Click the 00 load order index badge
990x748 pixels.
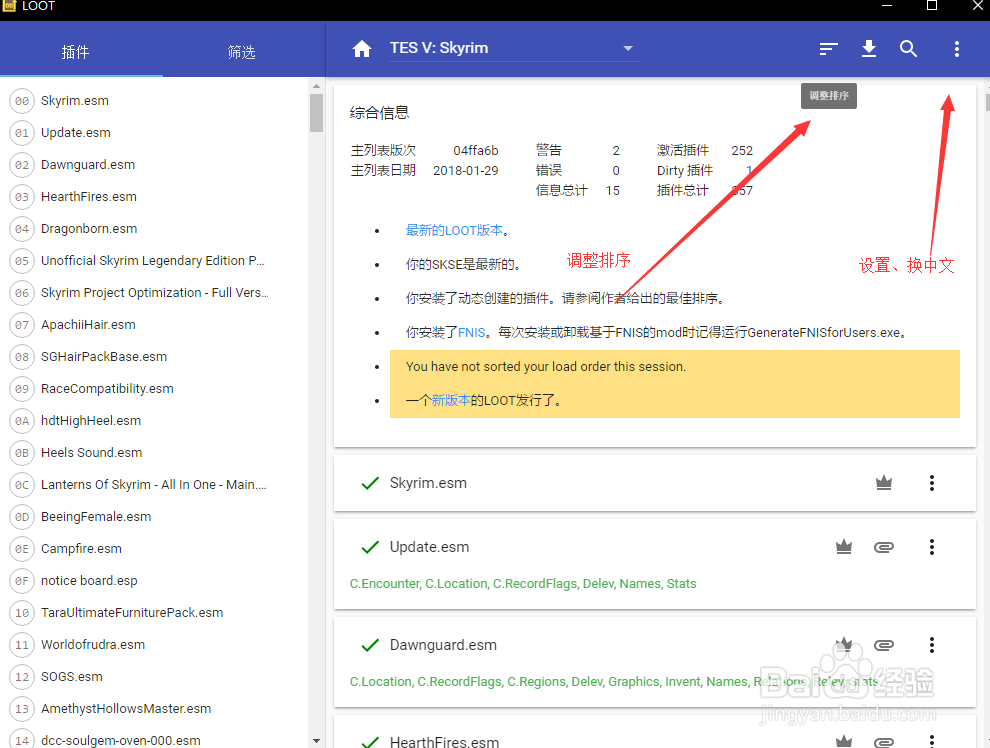coord(22,100)
